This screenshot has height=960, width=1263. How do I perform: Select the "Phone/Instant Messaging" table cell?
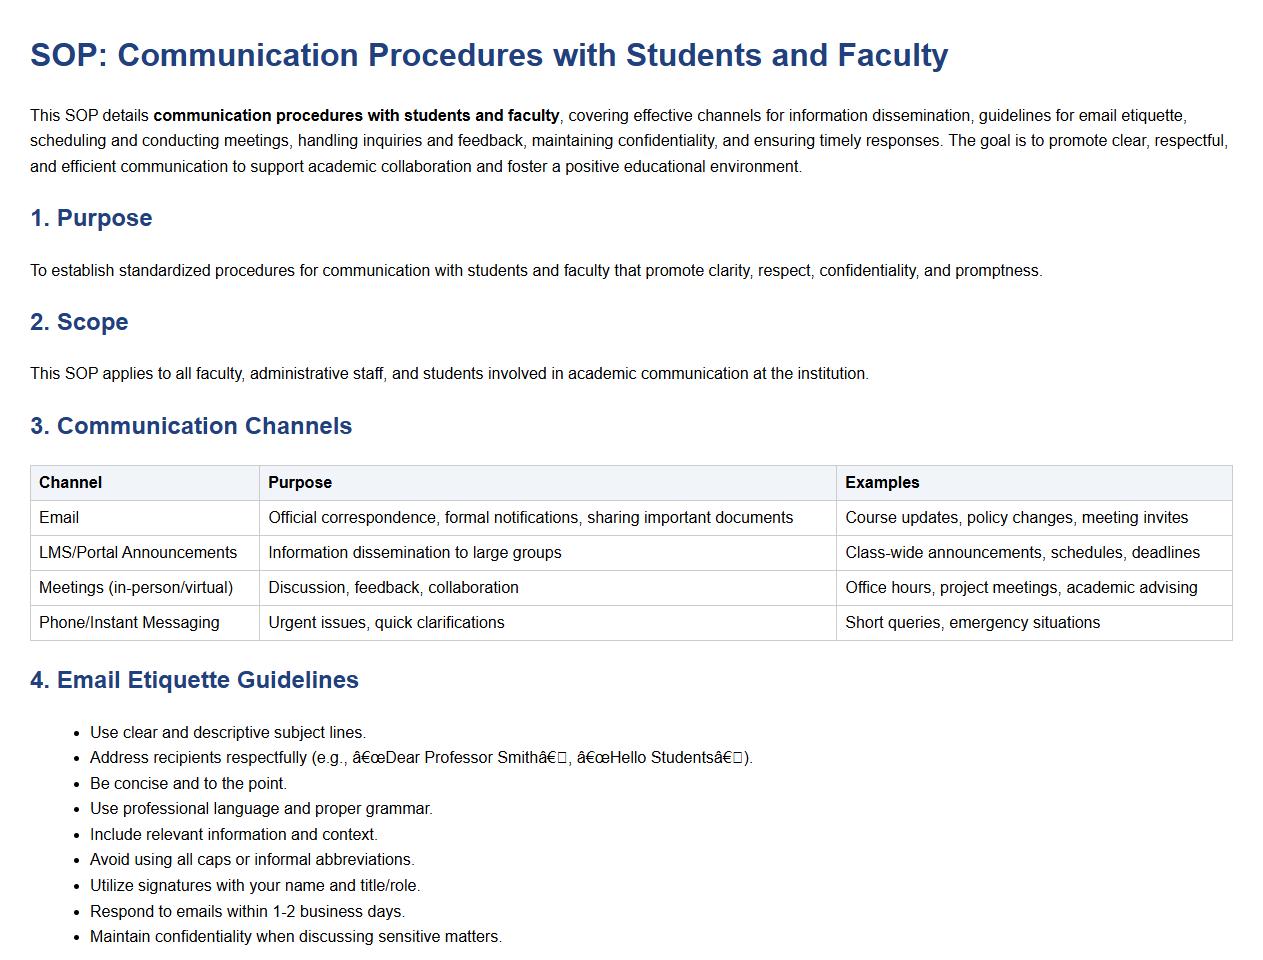(129, 622)
